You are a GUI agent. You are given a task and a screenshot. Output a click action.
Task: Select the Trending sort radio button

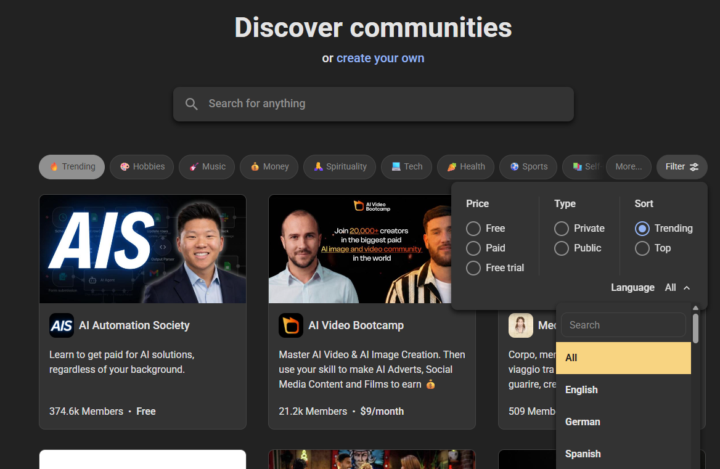click(x=642, y=228)
